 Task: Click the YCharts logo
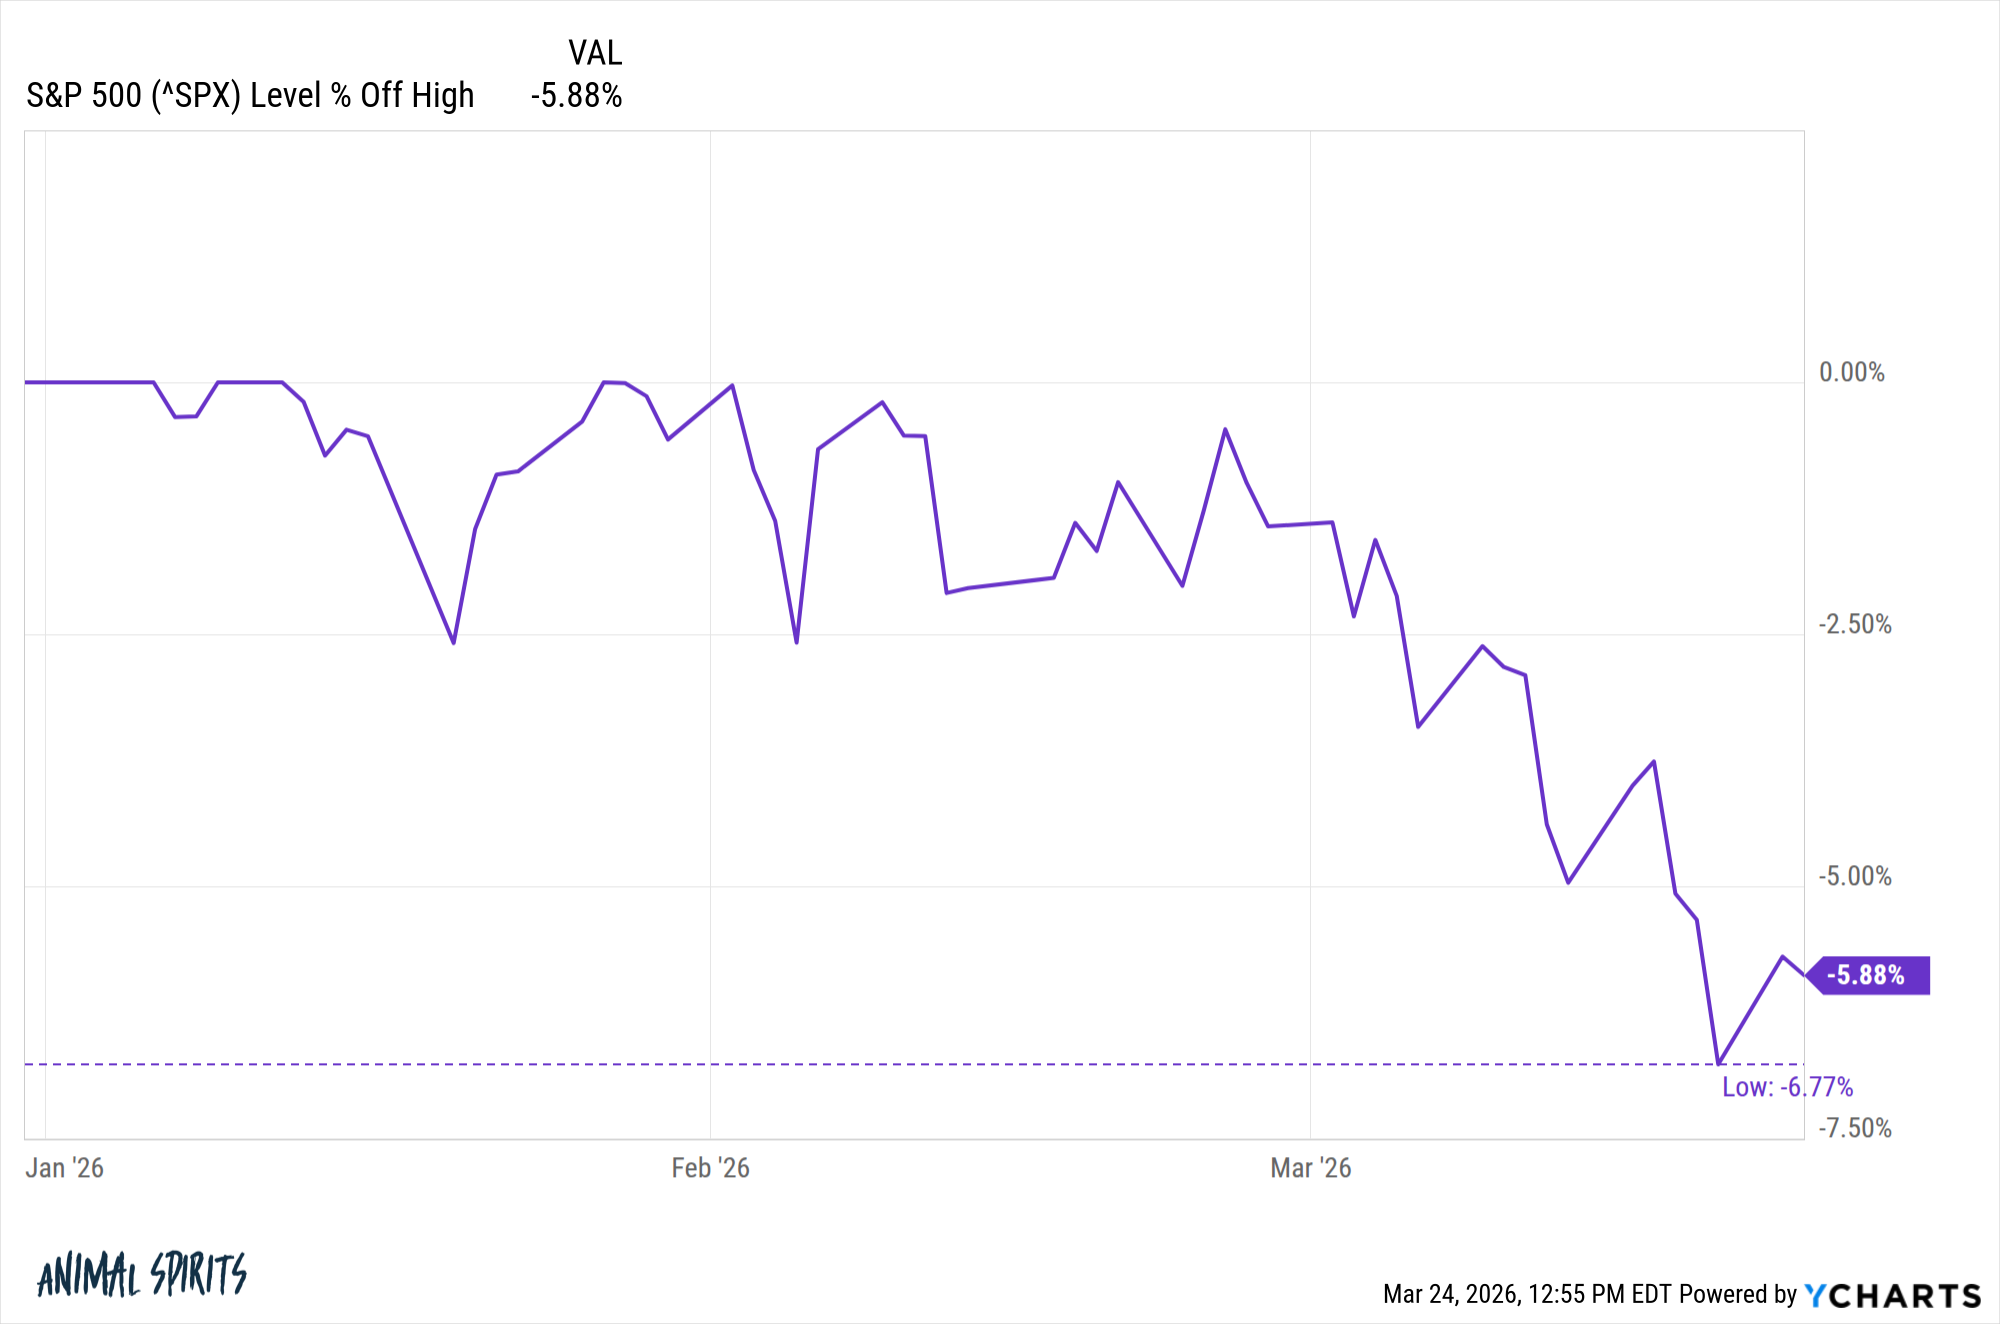1892,1295
